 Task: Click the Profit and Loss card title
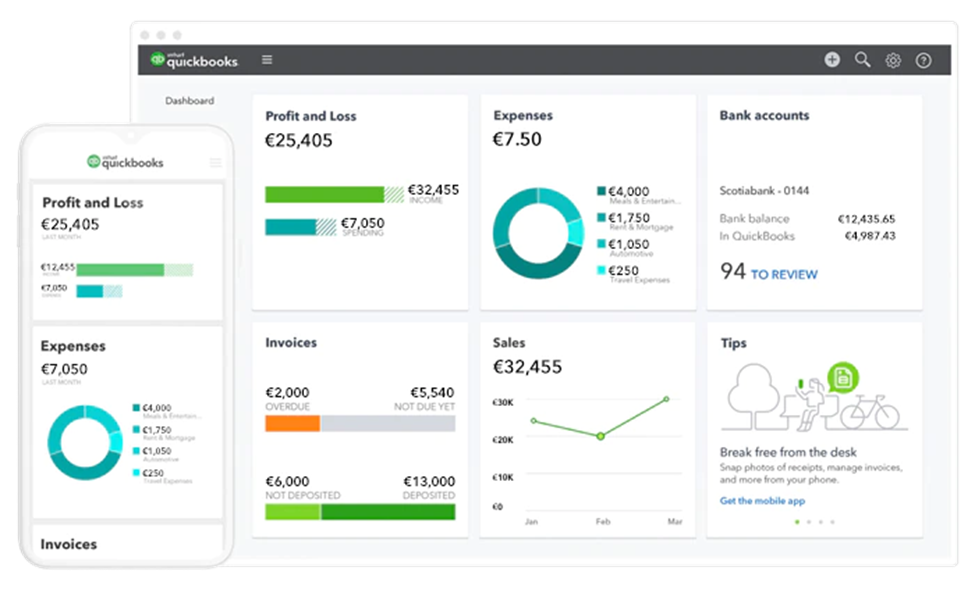coord(311,116)
